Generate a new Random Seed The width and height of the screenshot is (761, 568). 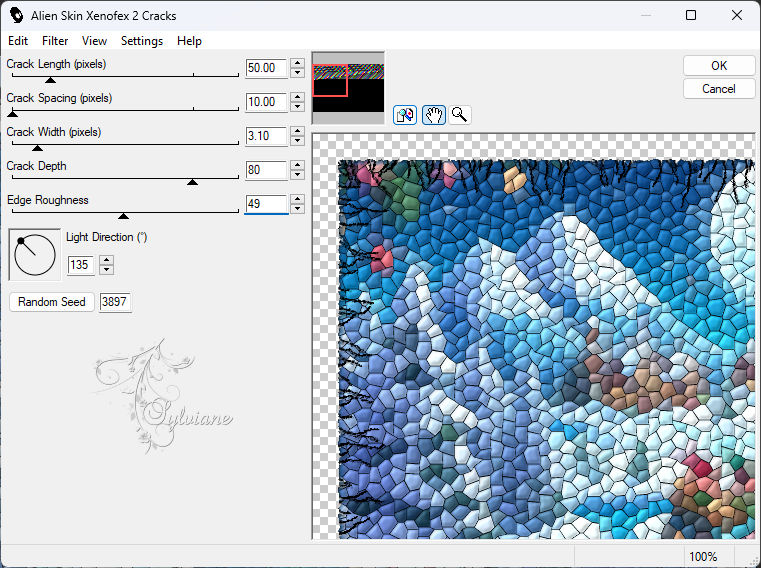51,301
